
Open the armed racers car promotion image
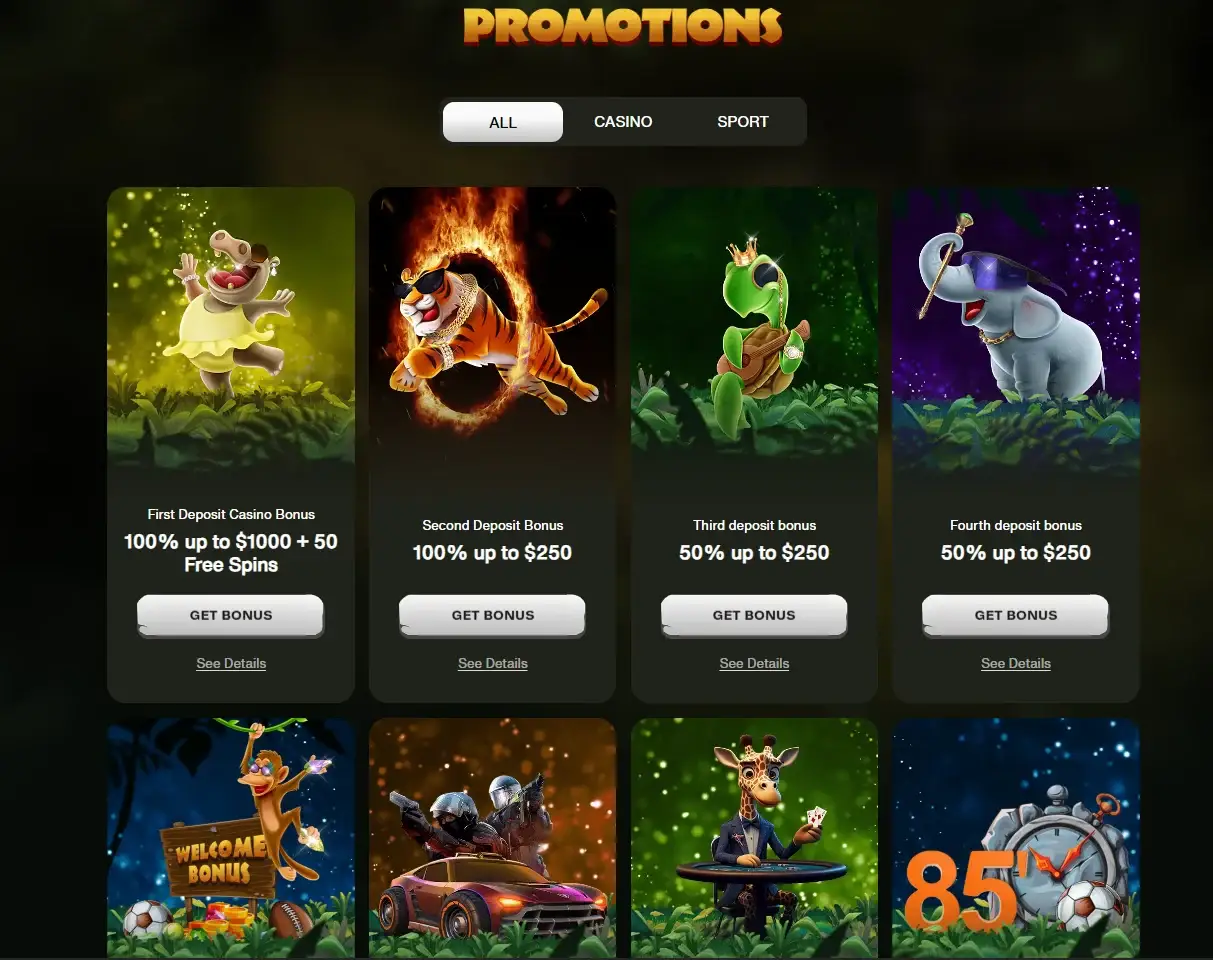492,838
